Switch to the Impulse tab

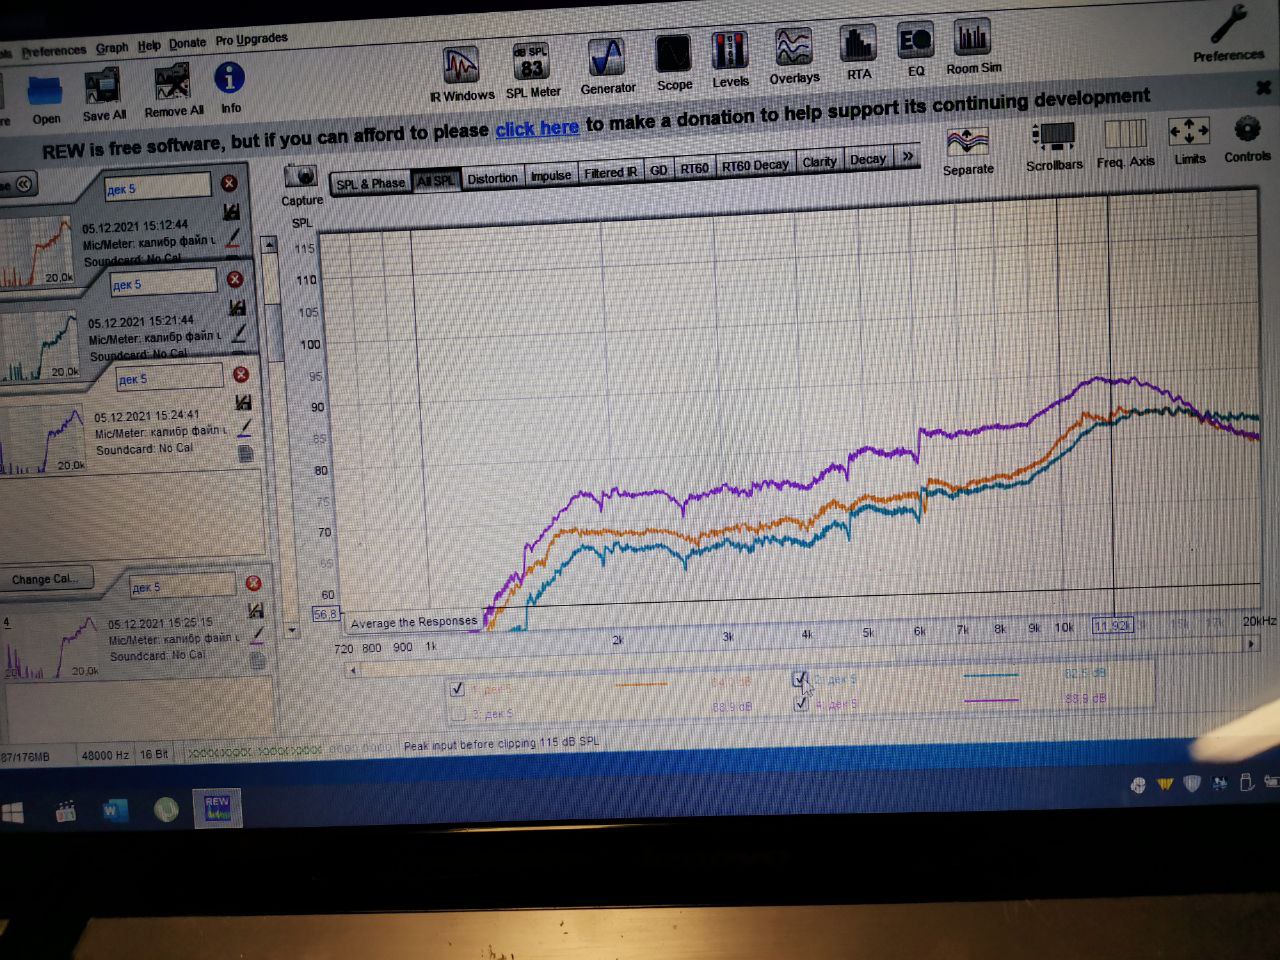point(550,175)
